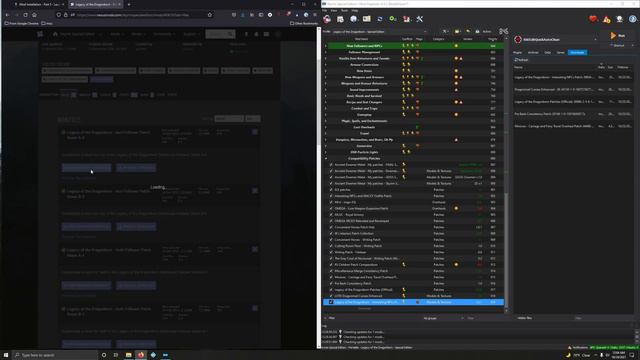
Task: Open the Profile dropdown in Mod Organizer
Action: click(380, 31)
